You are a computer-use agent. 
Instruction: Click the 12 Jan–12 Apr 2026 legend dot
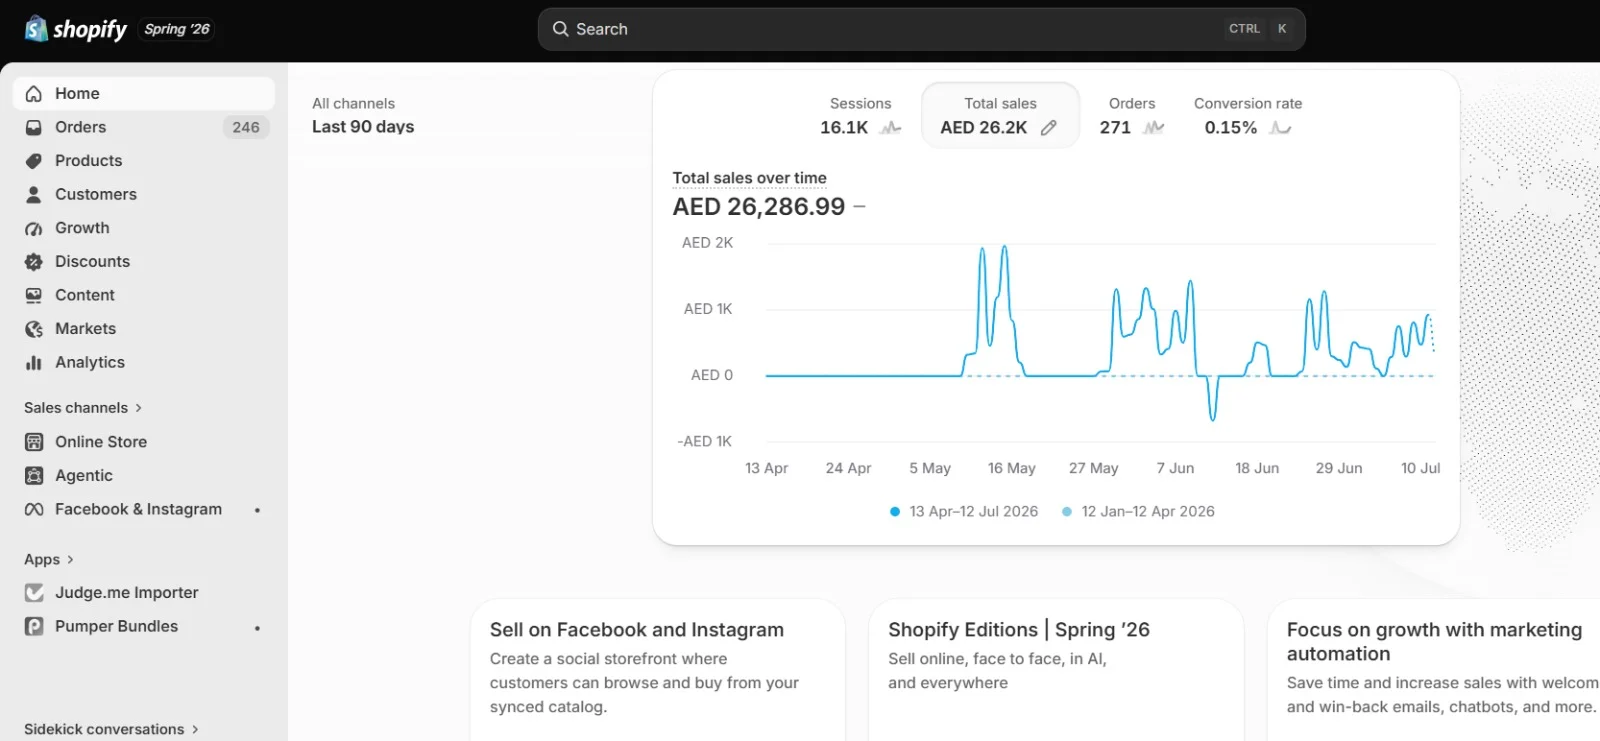click(1067, 512)
